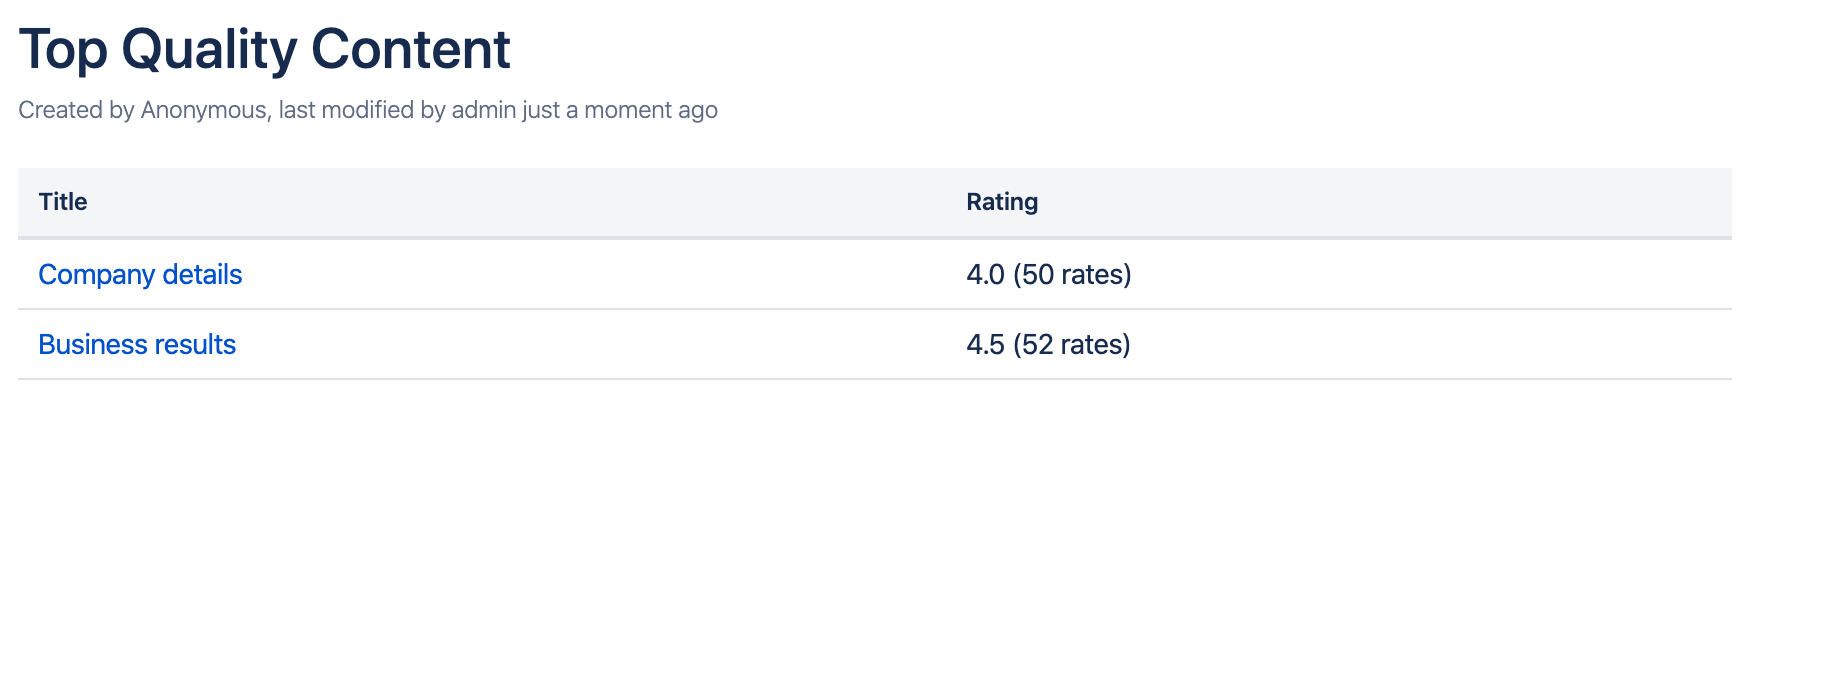Click the word details in first link
Viewport: 1832px width, 682px height.
202,275
